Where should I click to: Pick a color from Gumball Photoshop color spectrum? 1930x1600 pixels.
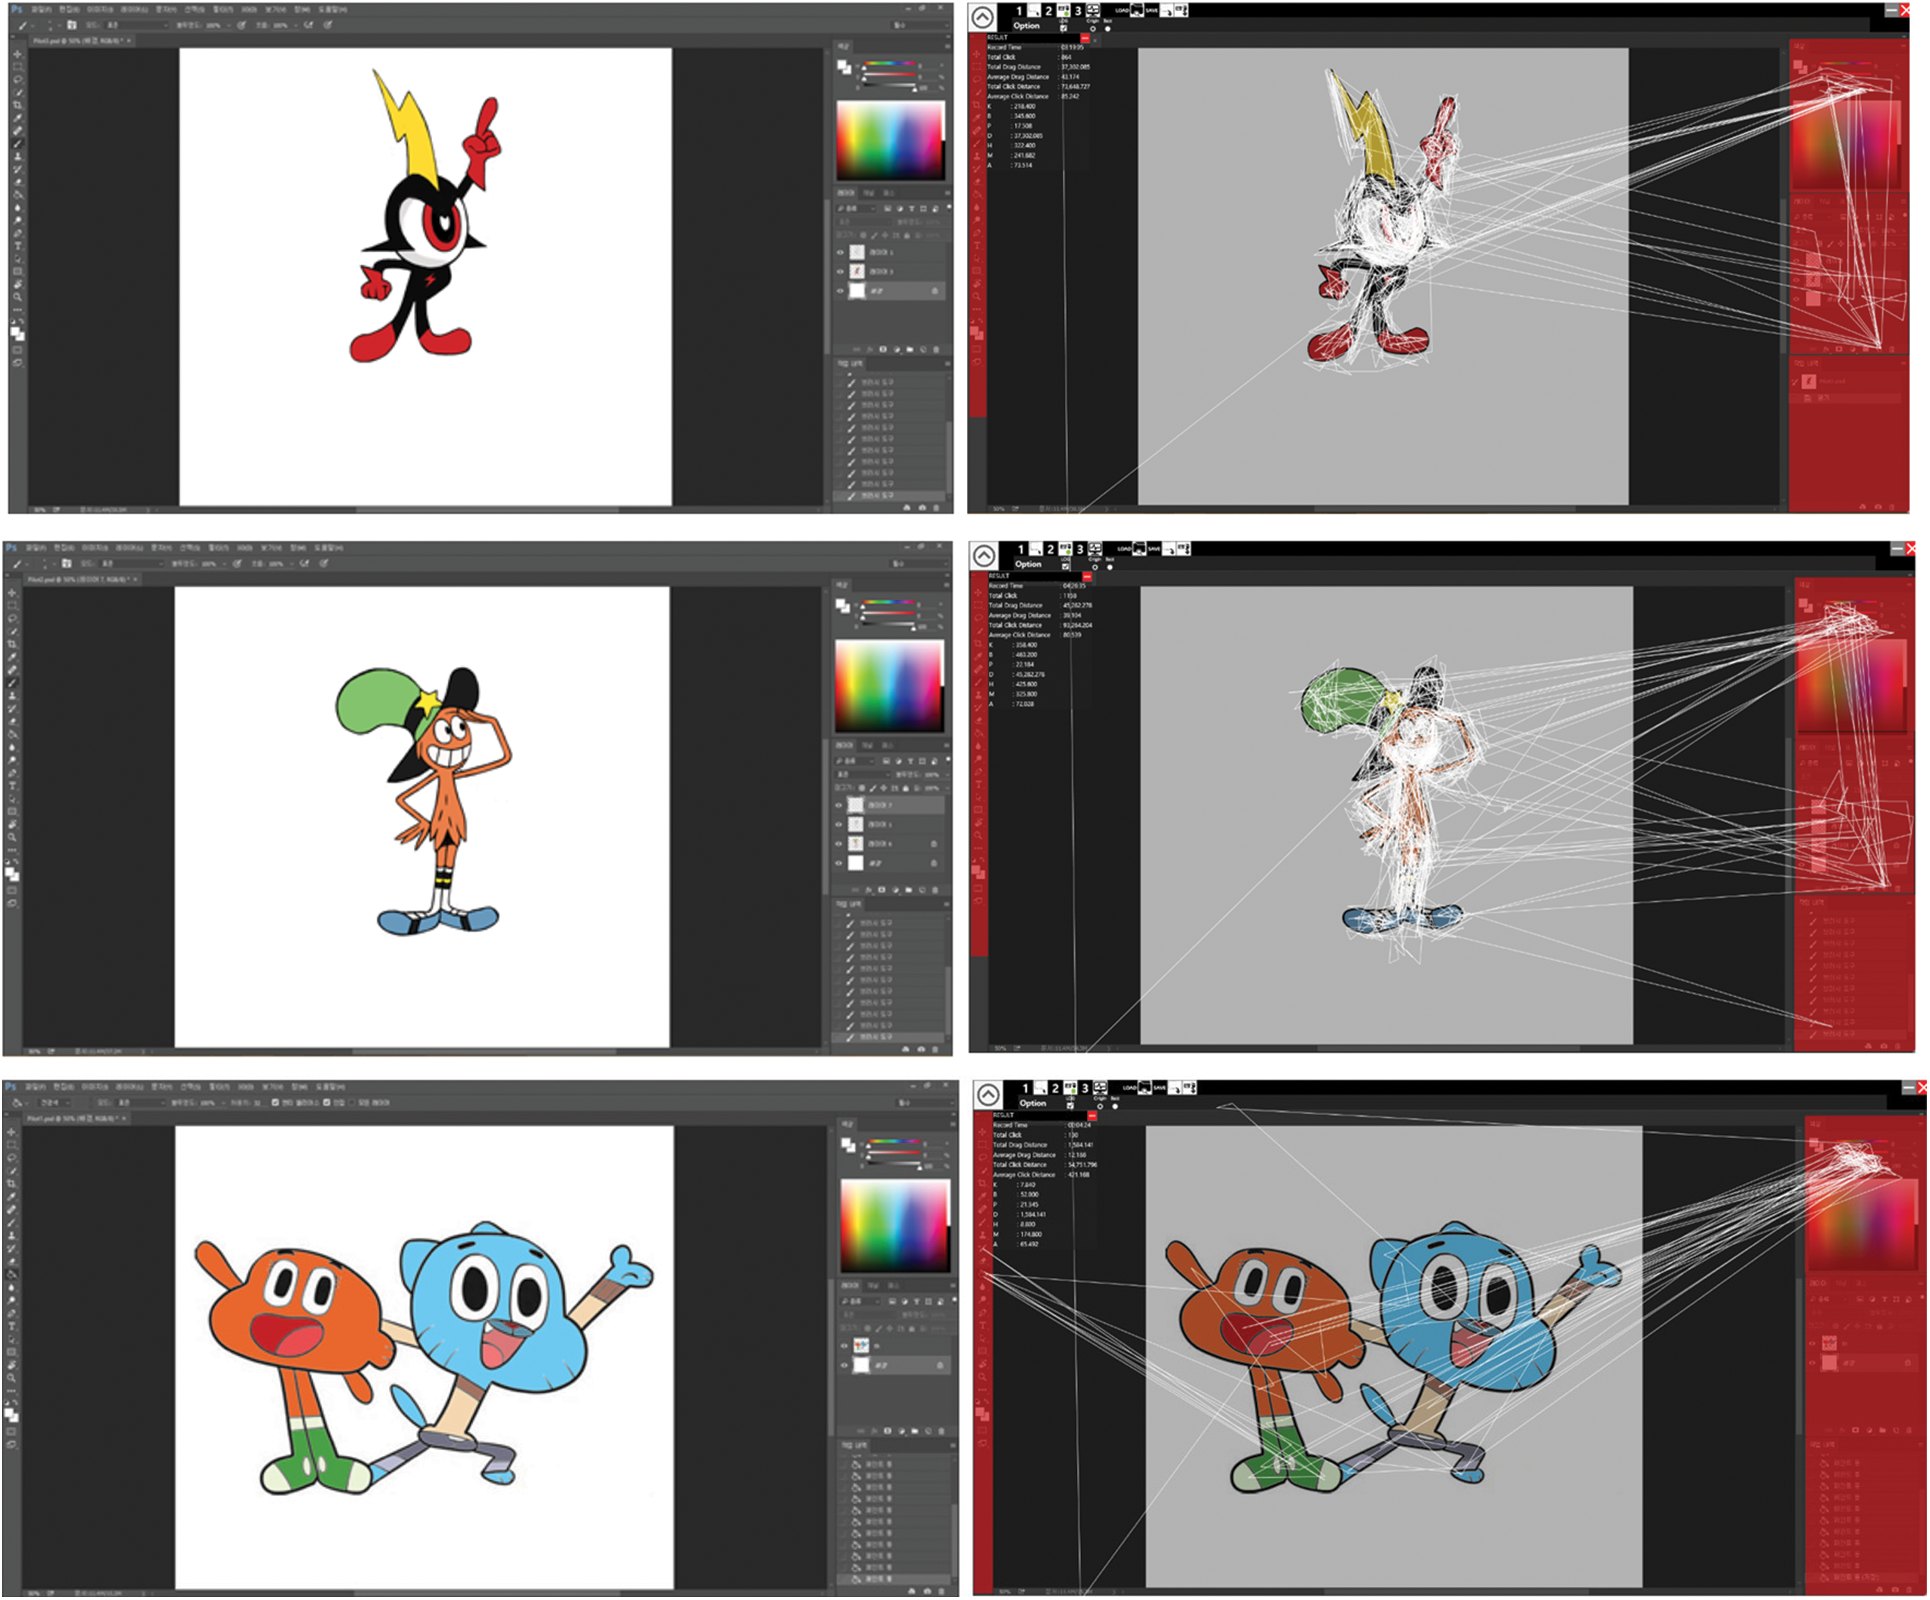tap(894, 1225)
